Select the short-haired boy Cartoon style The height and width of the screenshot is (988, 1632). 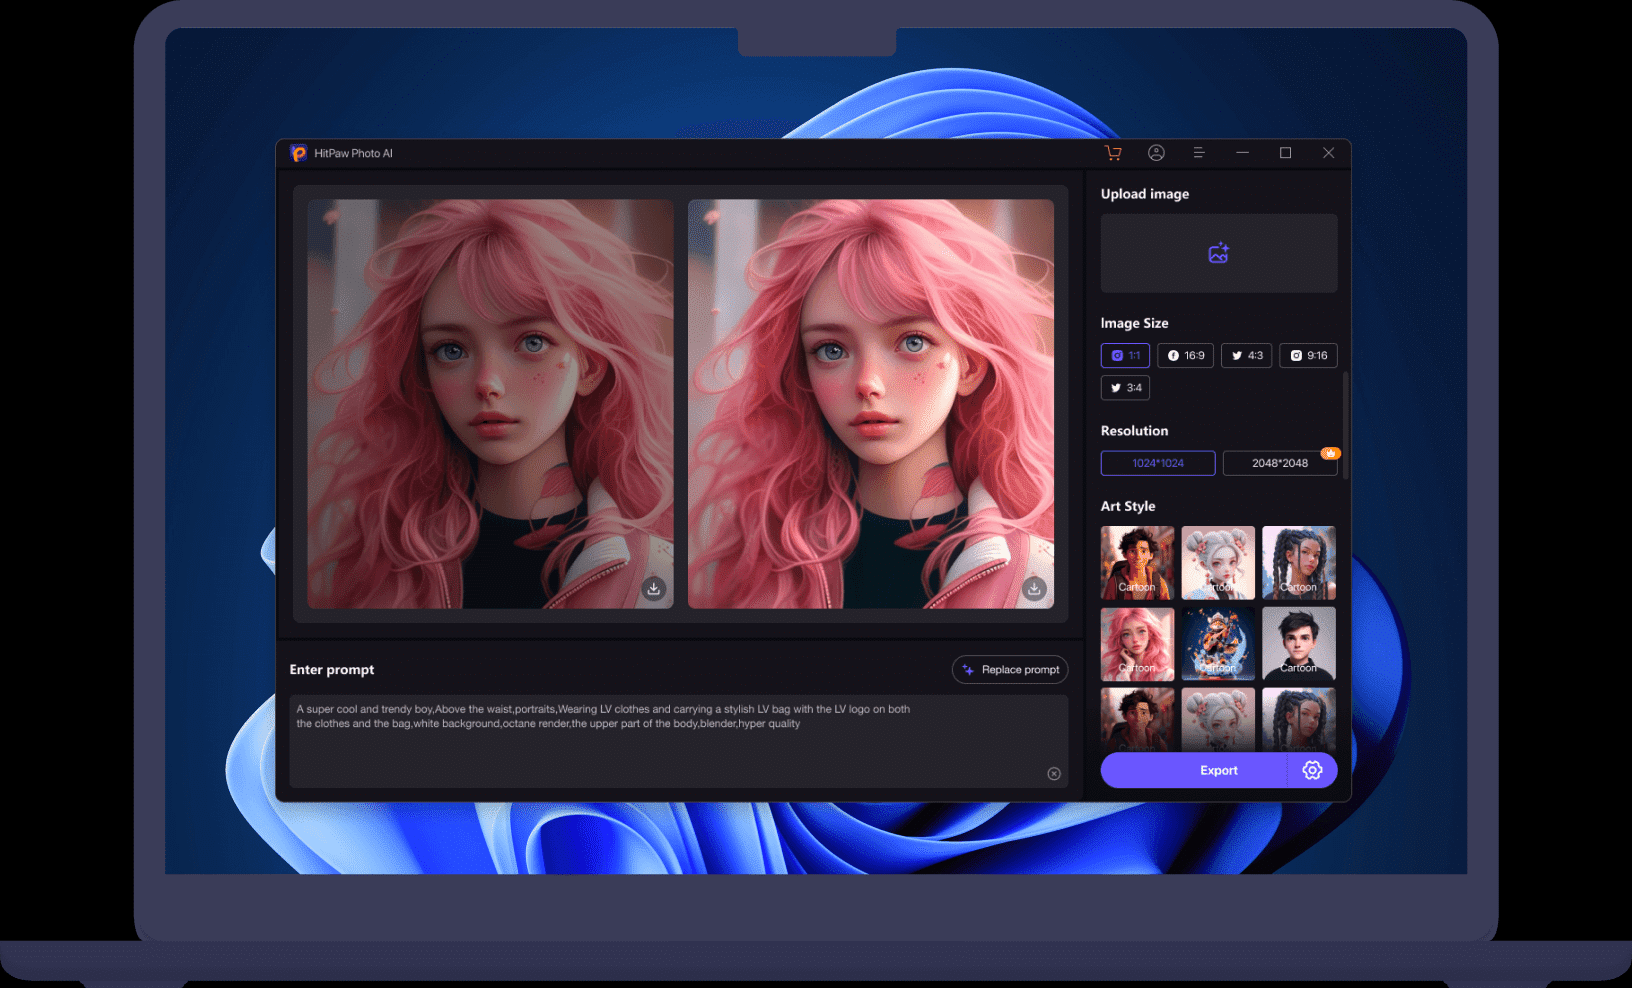[1299, 644]
